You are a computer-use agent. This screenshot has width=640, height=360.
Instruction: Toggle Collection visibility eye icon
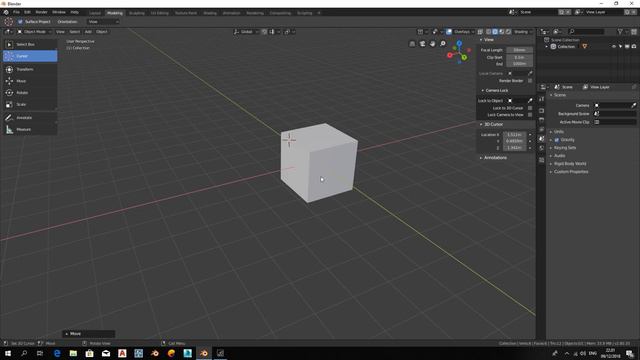point(613,47)
